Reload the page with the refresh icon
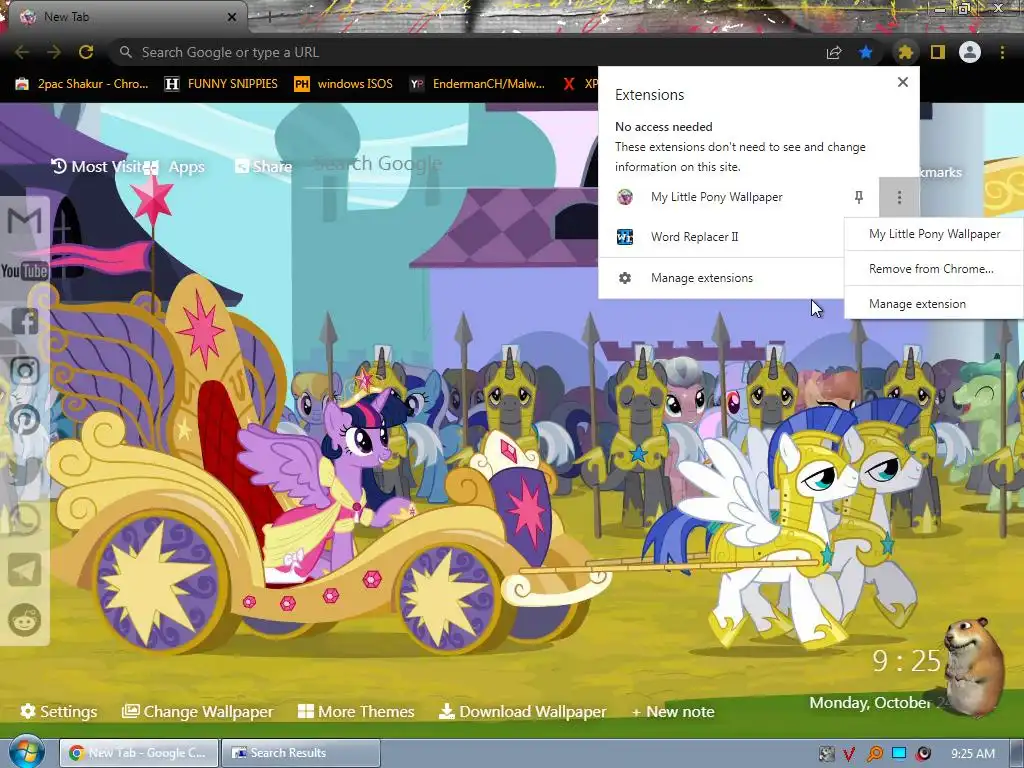Screen dimensions: 1024x768 (x=86, y=52)
